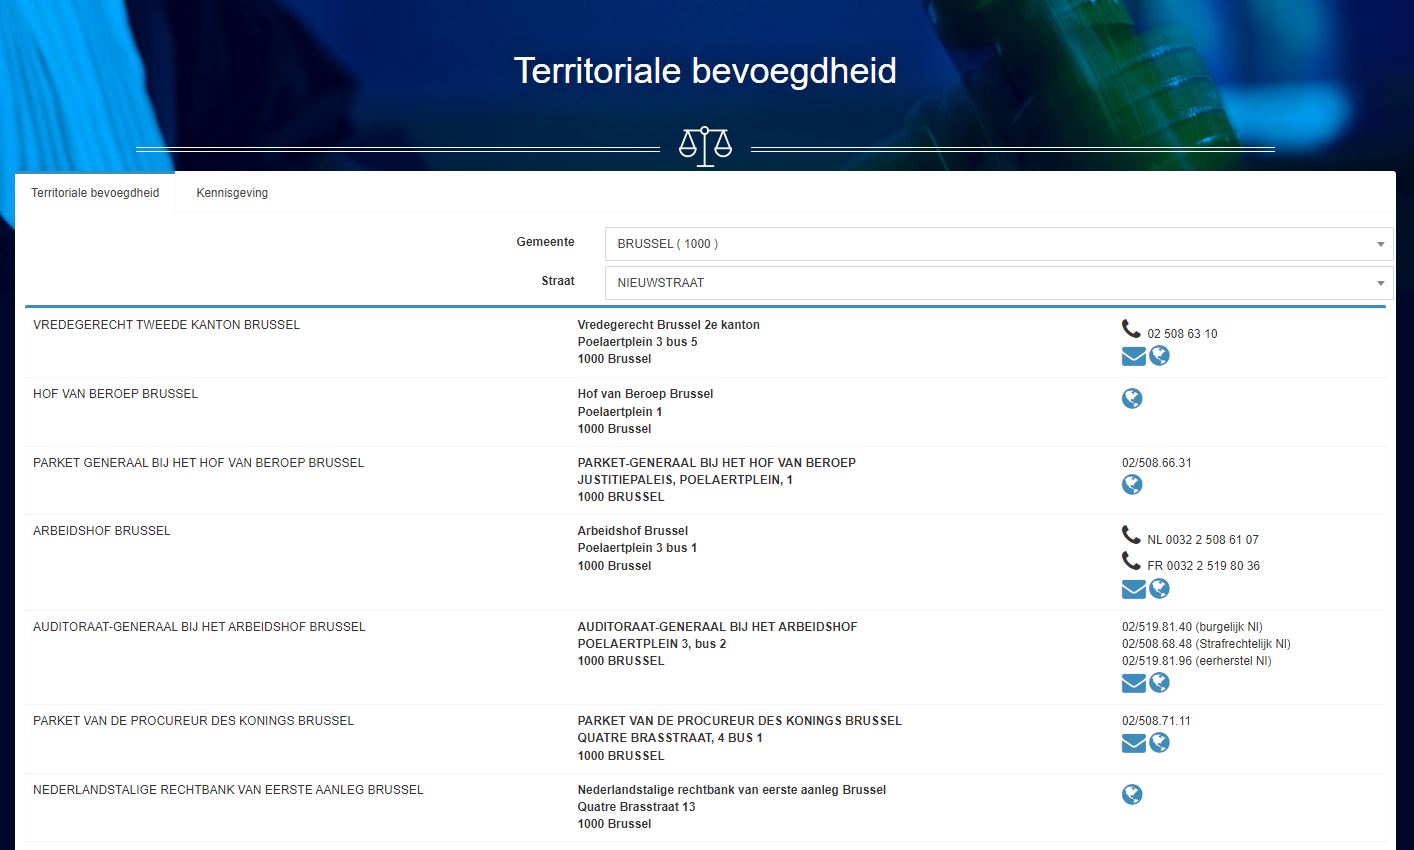The width and height of the screenshot is (1414, 850).
Task: Click the FR 0032 2 519 80 36 phone number
Action: pos(1203,566)
